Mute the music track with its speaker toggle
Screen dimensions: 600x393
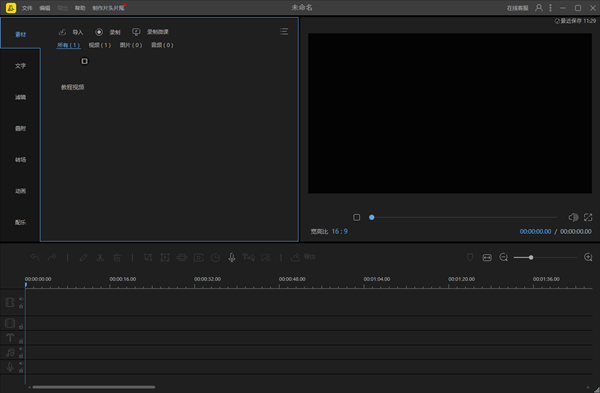(21, 349)
